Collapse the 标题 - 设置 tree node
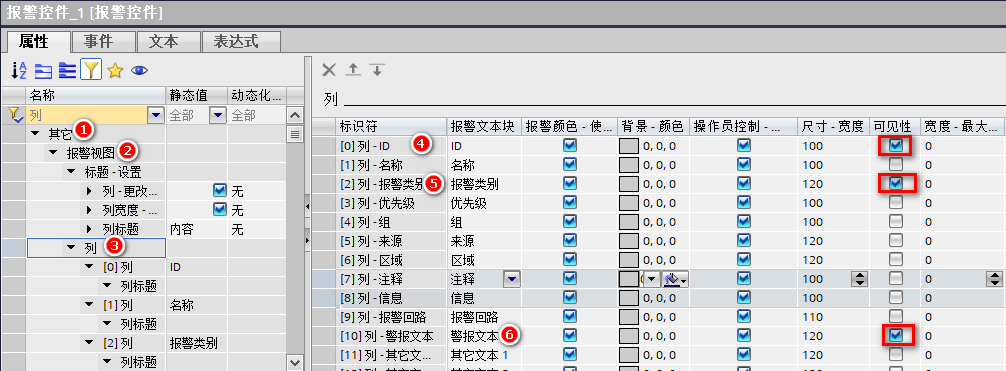1006x371 pixels. [71, 172]
